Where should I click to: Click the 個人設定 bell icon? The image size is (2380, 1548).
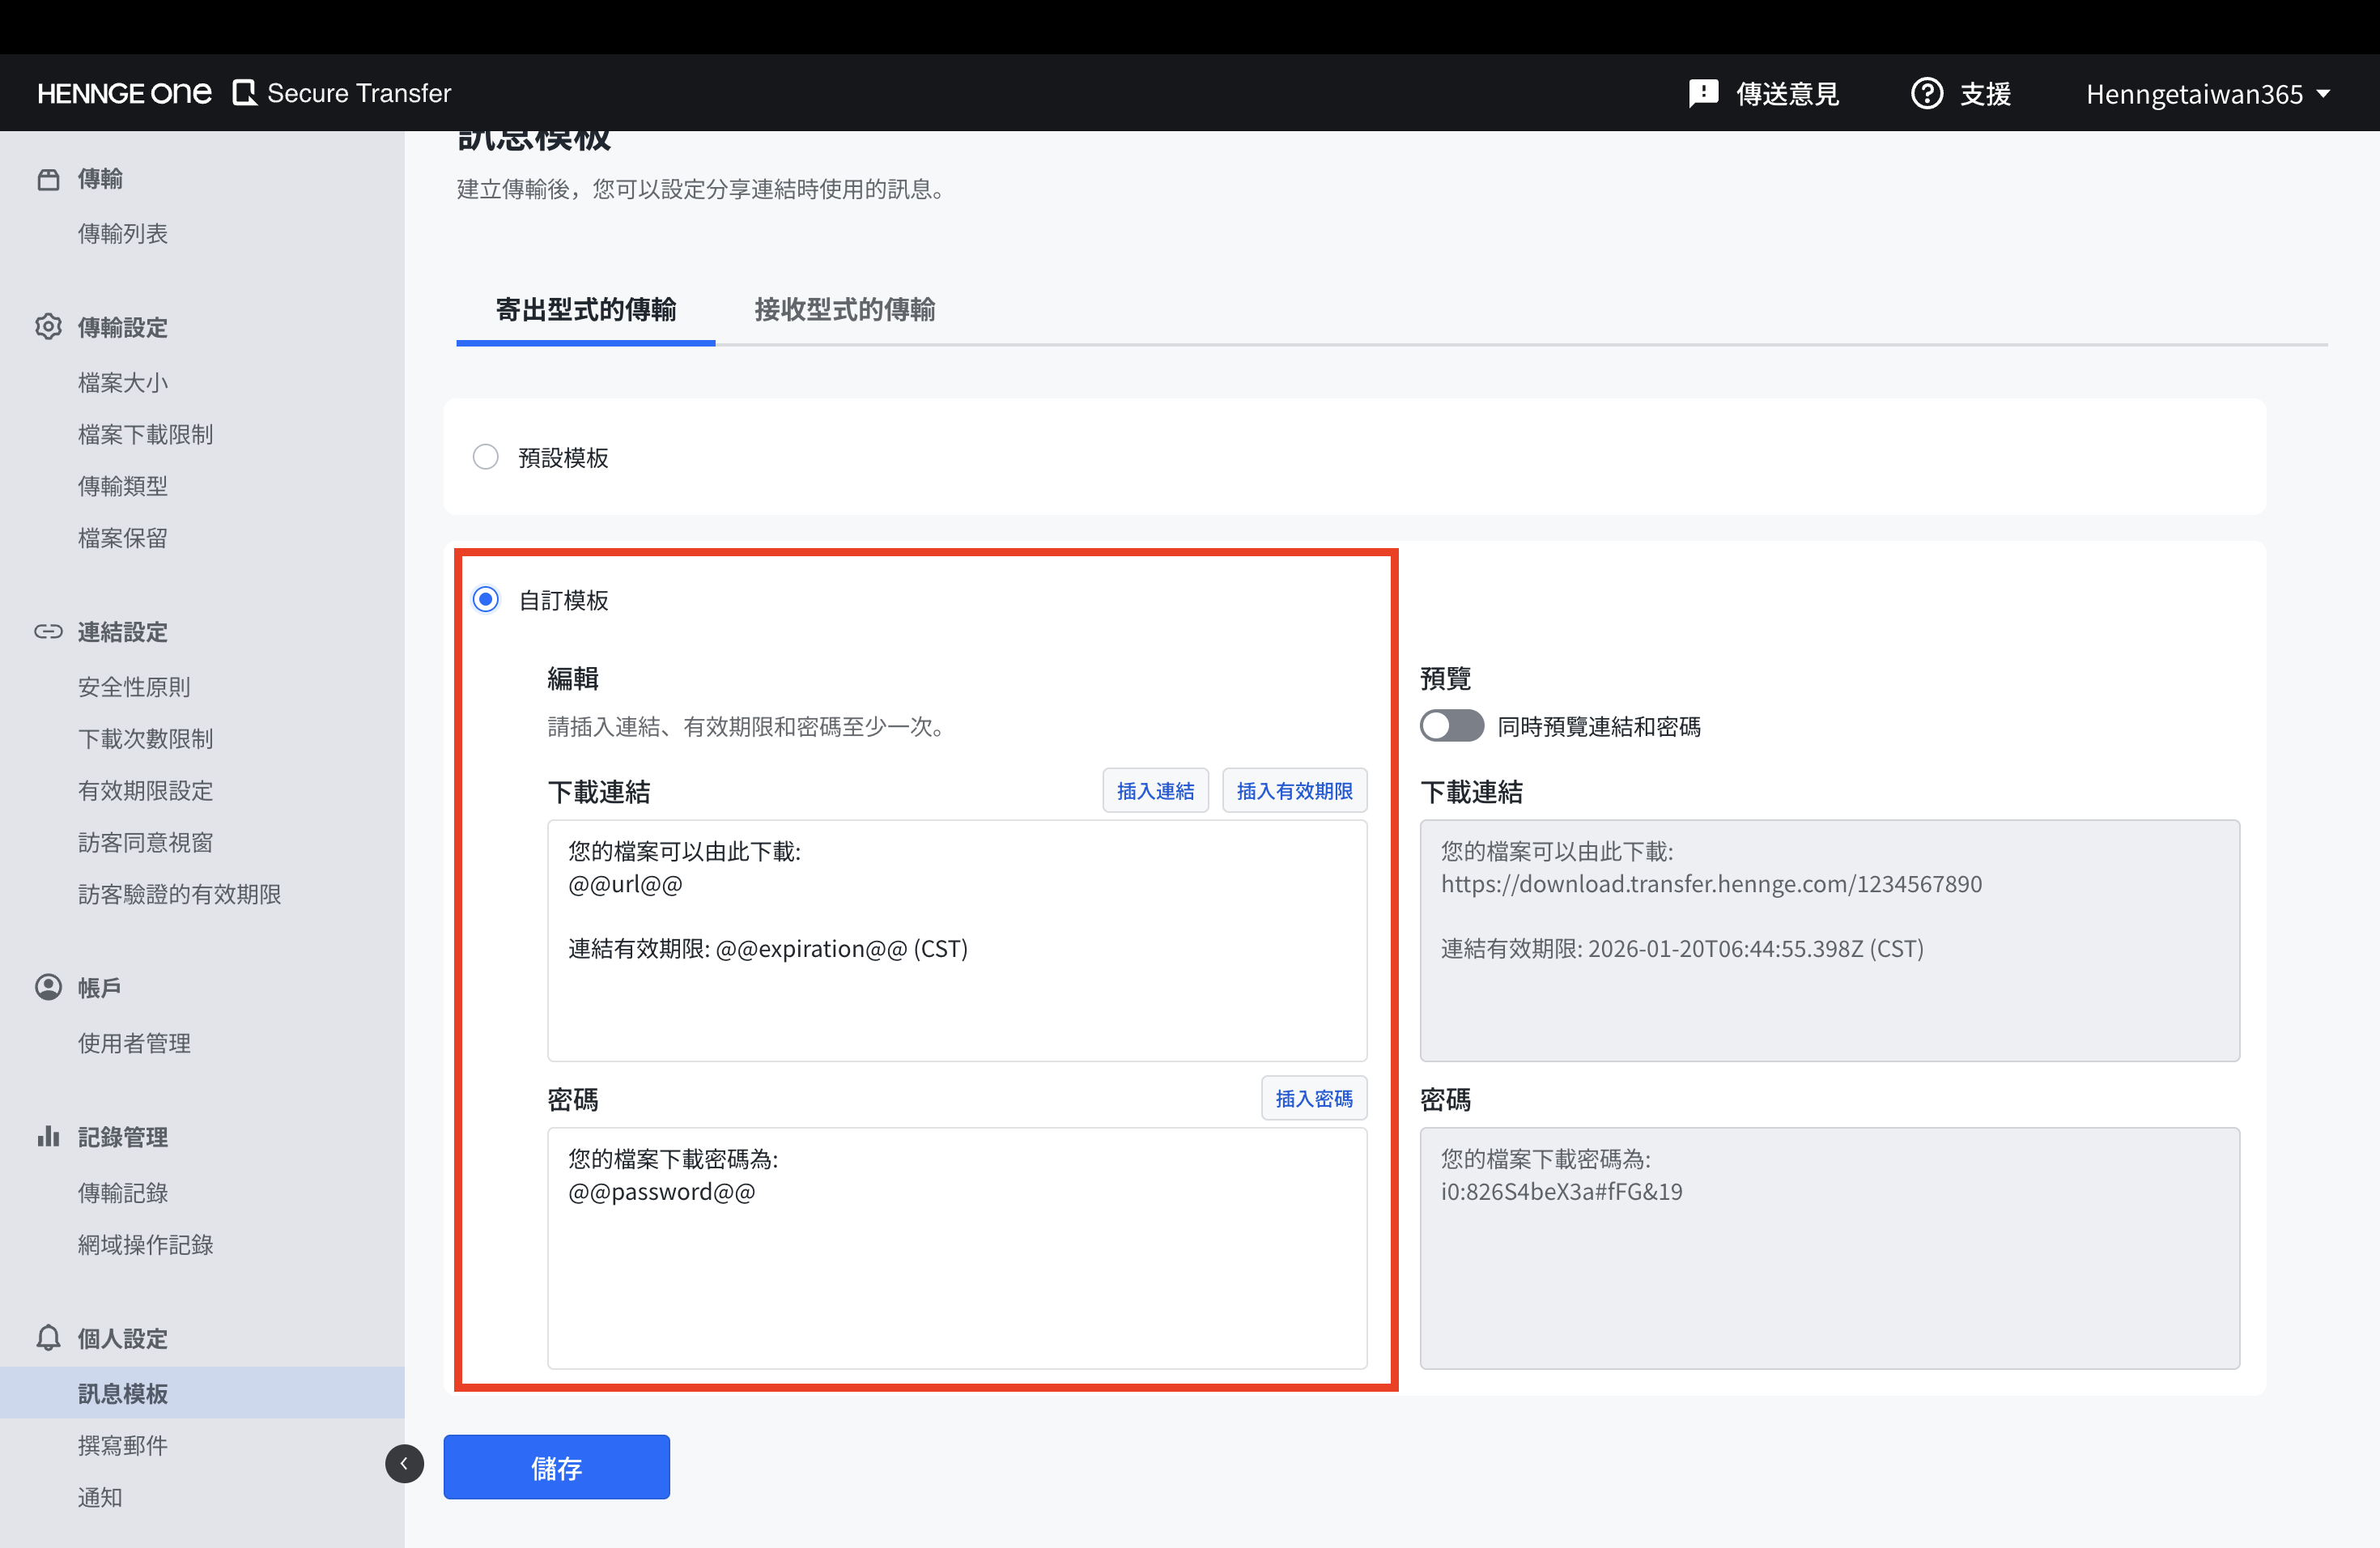tap(48, 1338)
